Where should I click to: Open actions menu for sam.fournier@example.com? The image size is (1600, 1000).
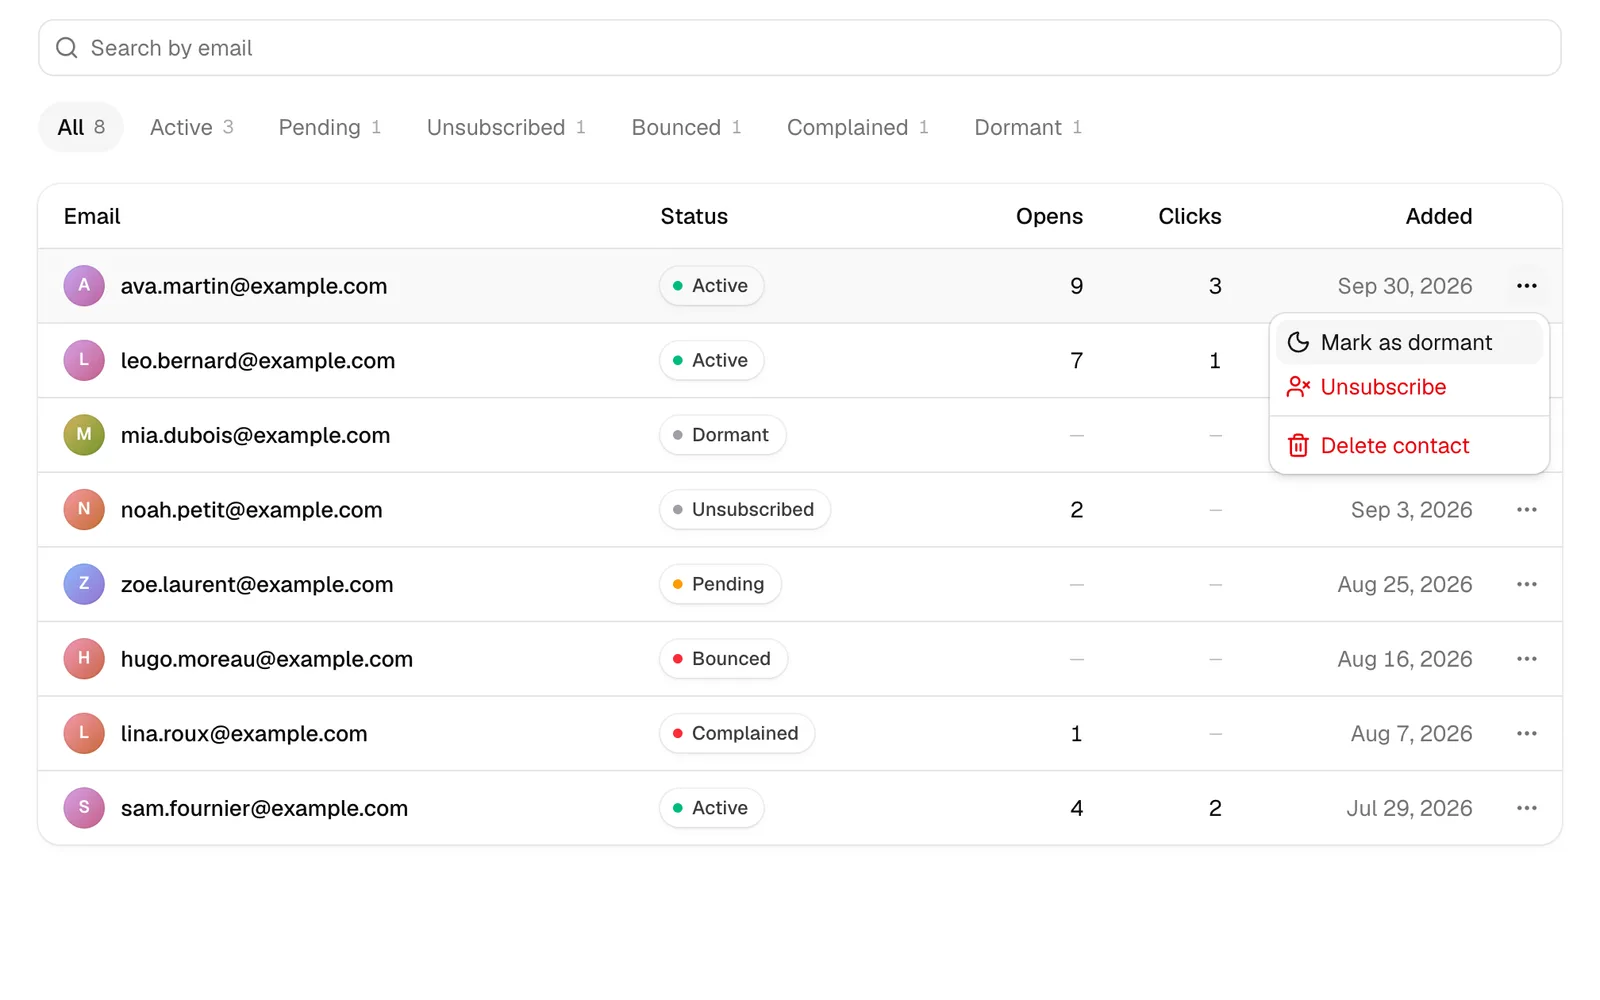1526,808
